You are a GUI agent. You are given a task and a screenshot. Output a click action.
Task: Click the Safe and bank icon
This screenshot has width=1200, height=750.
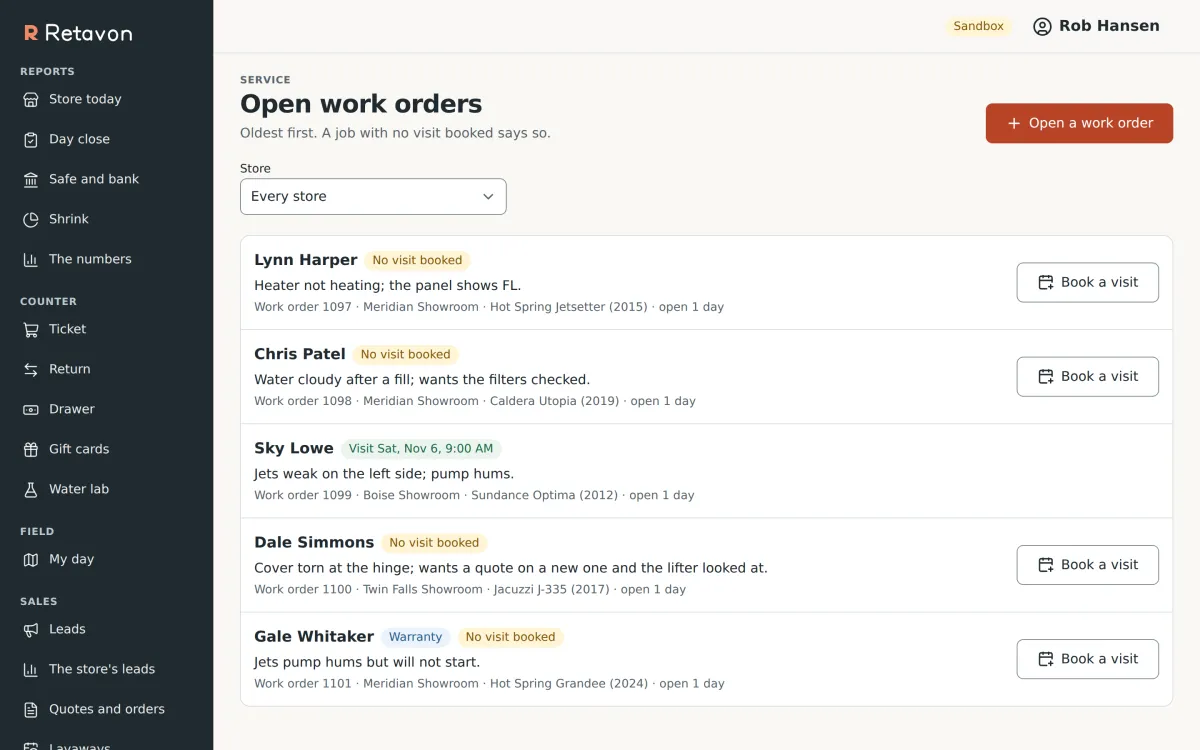31,179
